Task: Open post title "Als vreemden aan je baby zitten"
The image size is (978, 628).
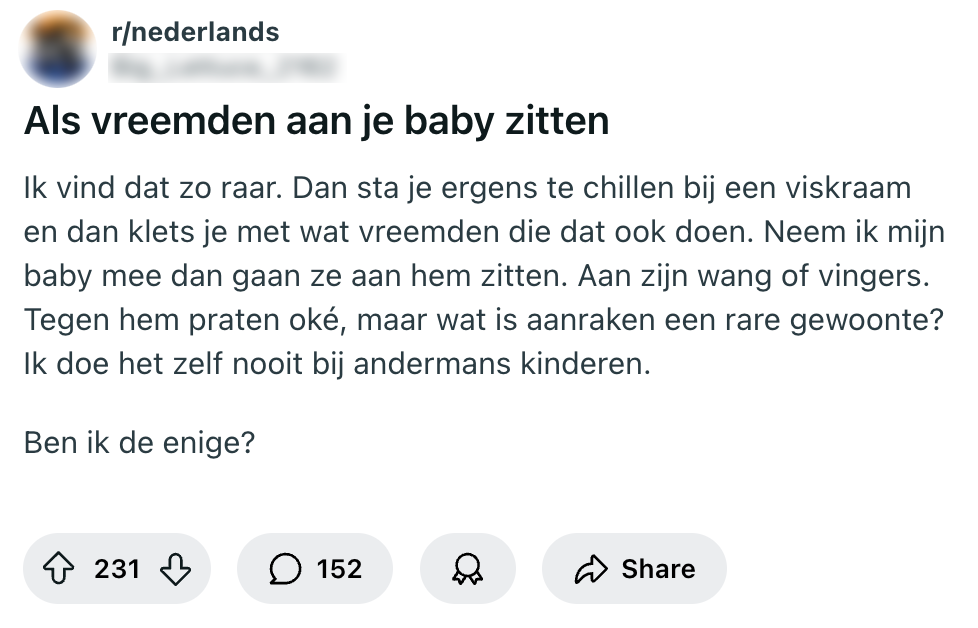Action: [316, 122]
